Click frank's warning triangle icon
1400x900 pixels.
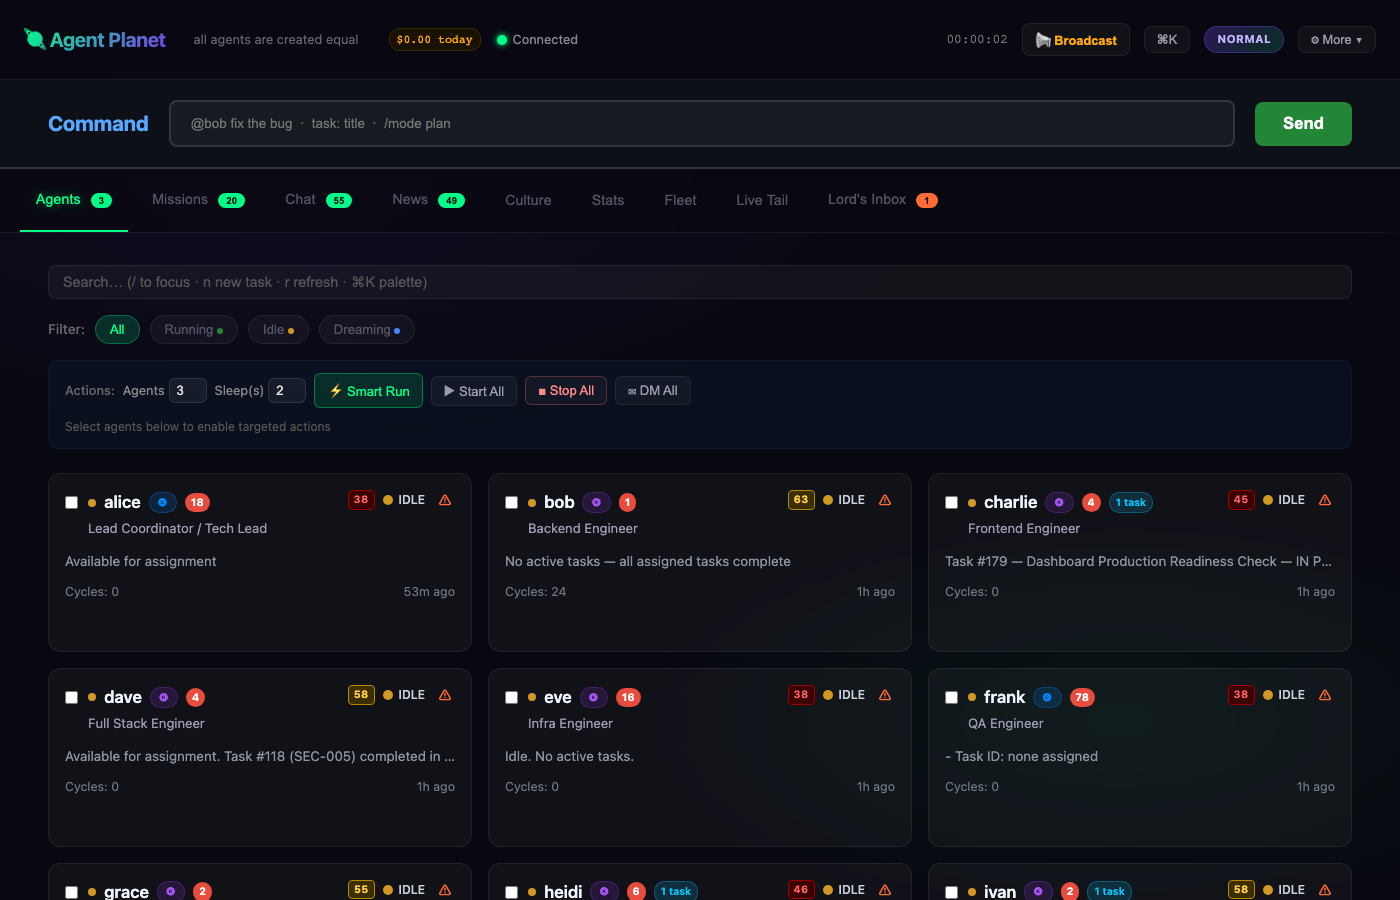click(1325, 695)
